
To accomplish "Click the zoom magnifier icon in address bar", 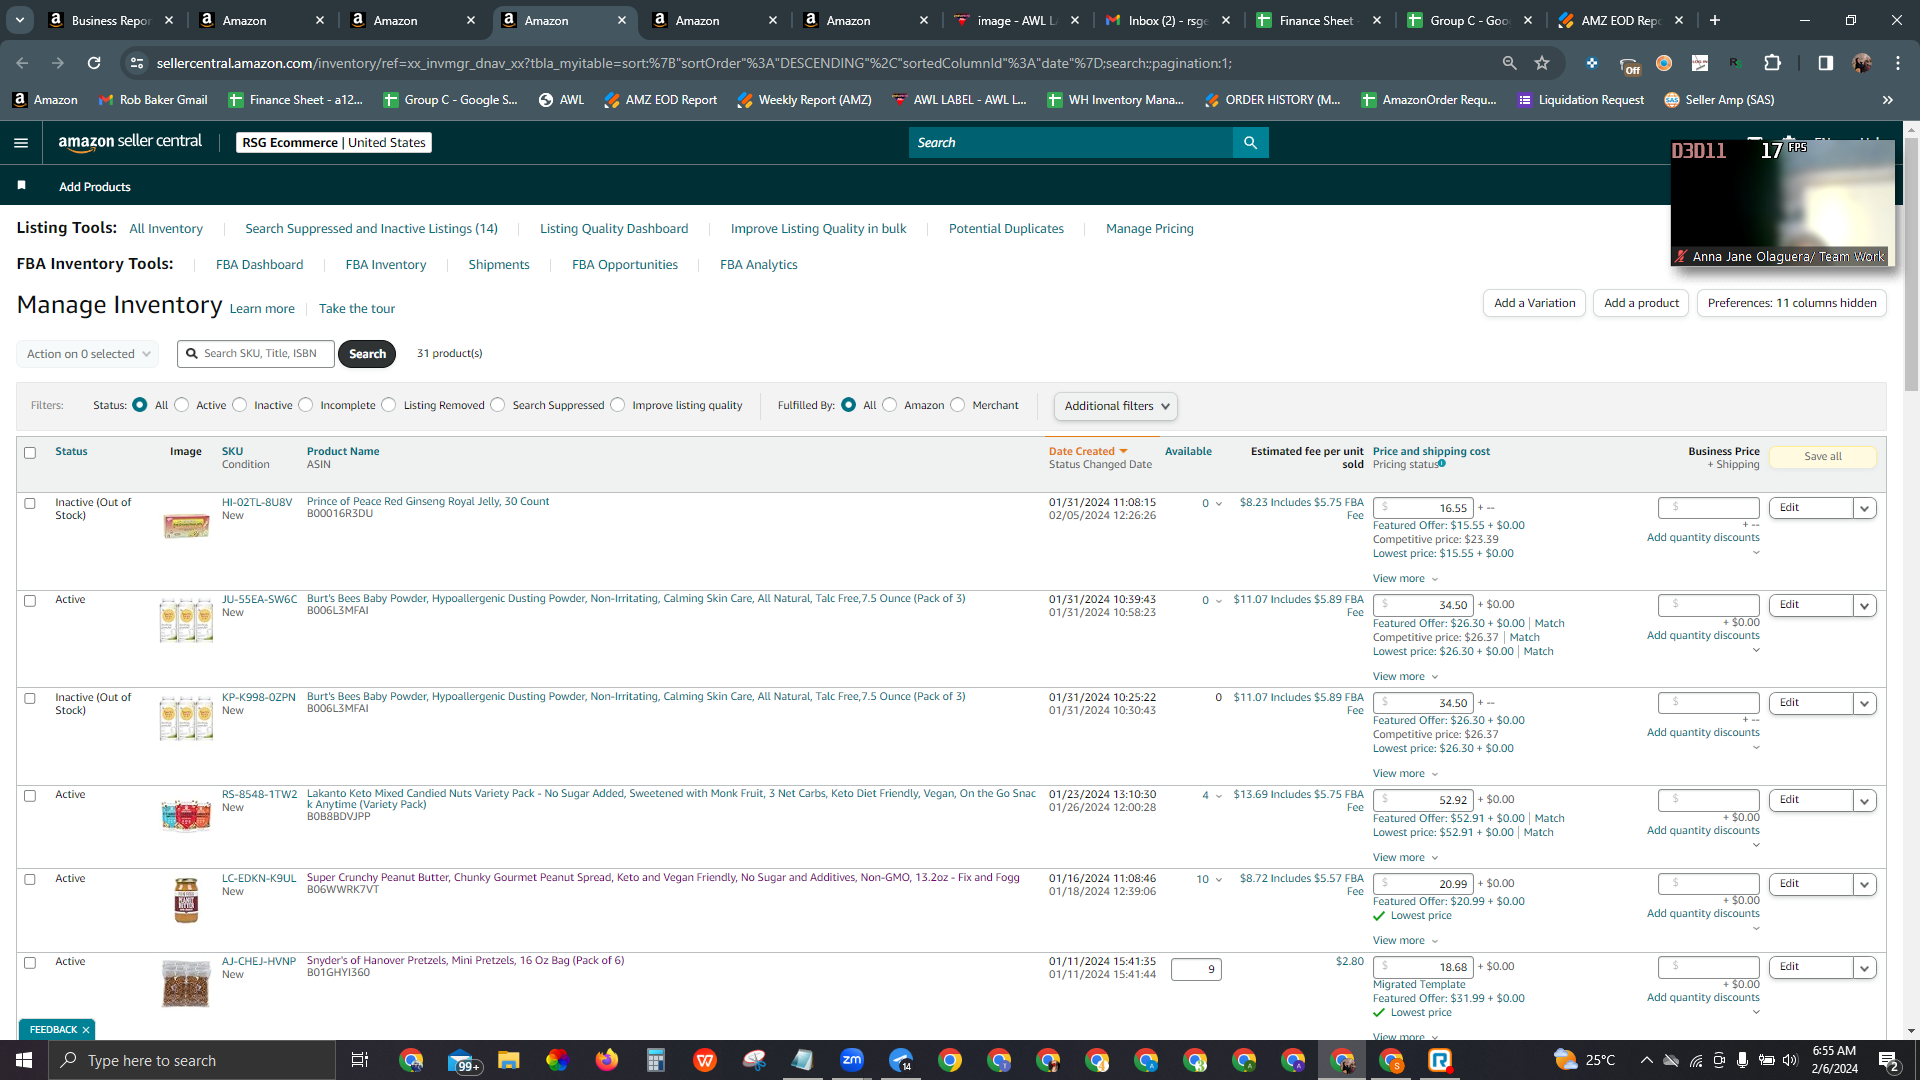I will coord(1509,63).
